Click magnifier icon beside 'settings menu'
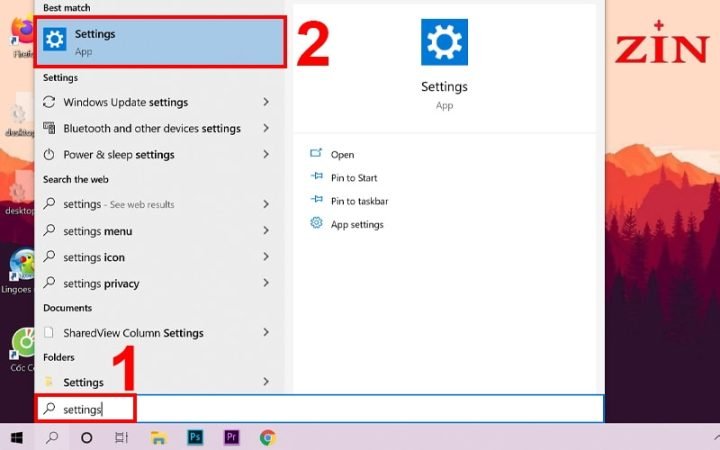 click(x=49, y=230)
